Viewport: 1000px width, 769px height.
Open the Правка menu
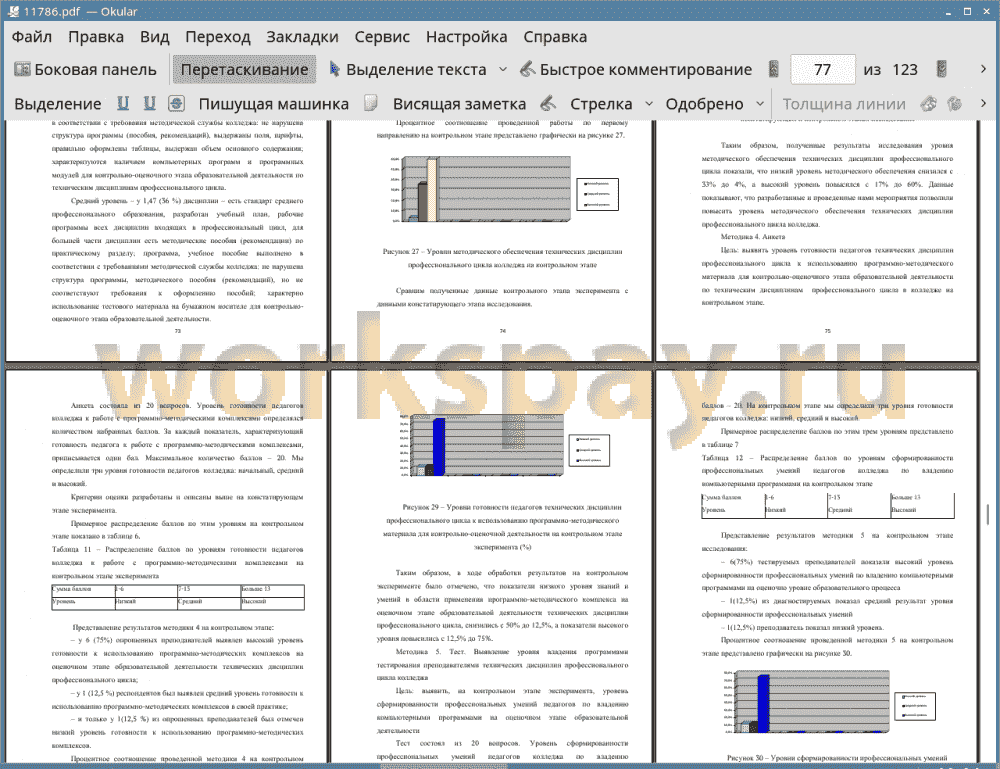pyautogui.click(x=96, y=37)
